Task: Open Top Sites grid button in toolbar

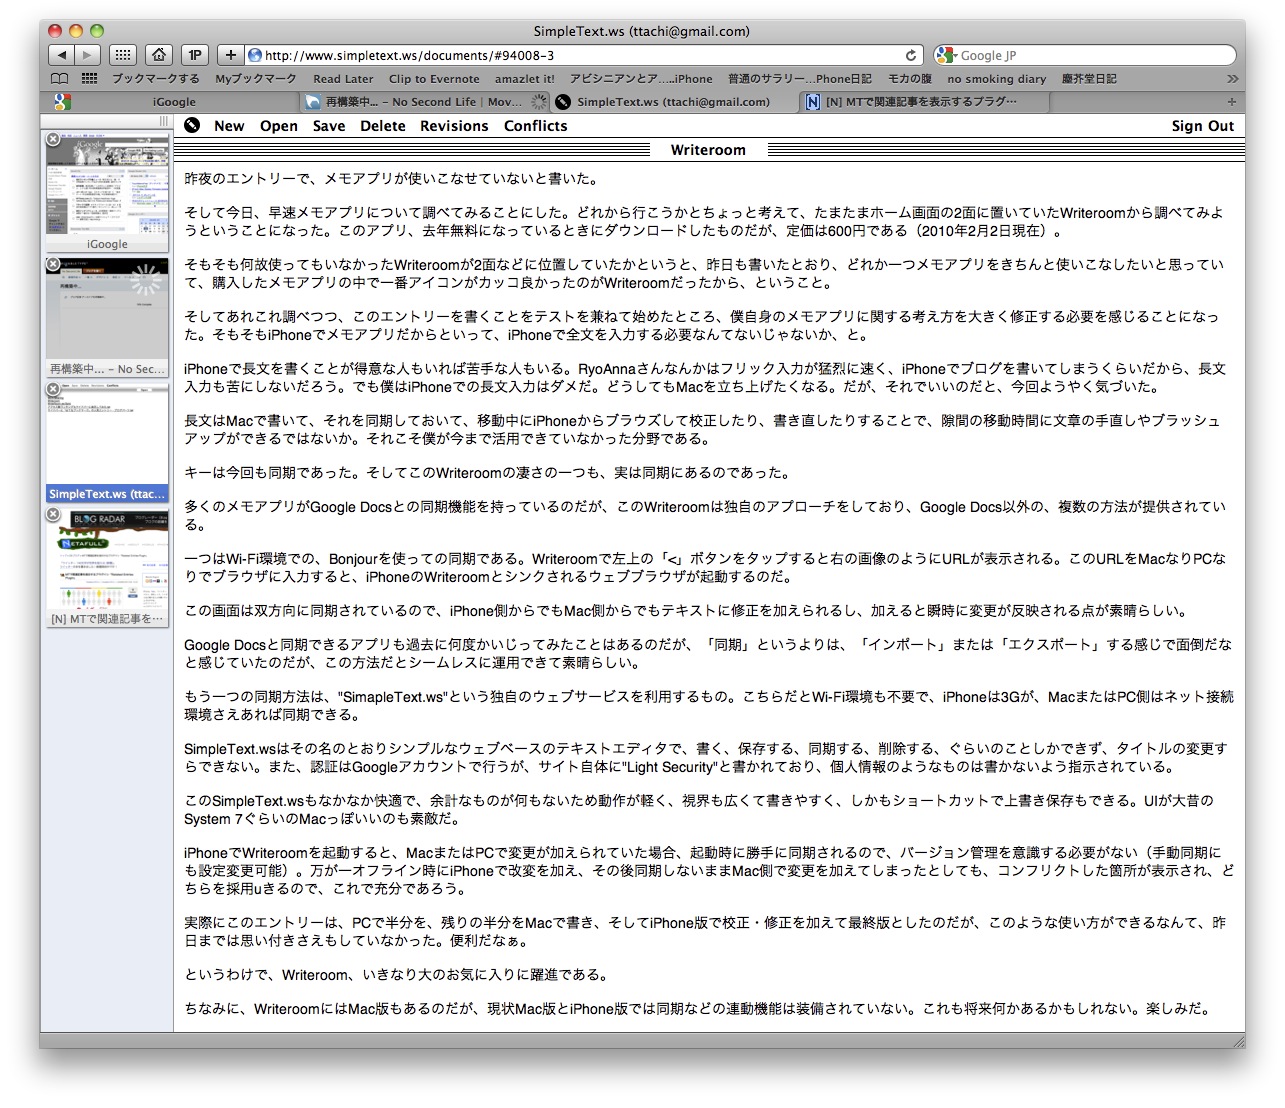Action: (x=122, y=55)
